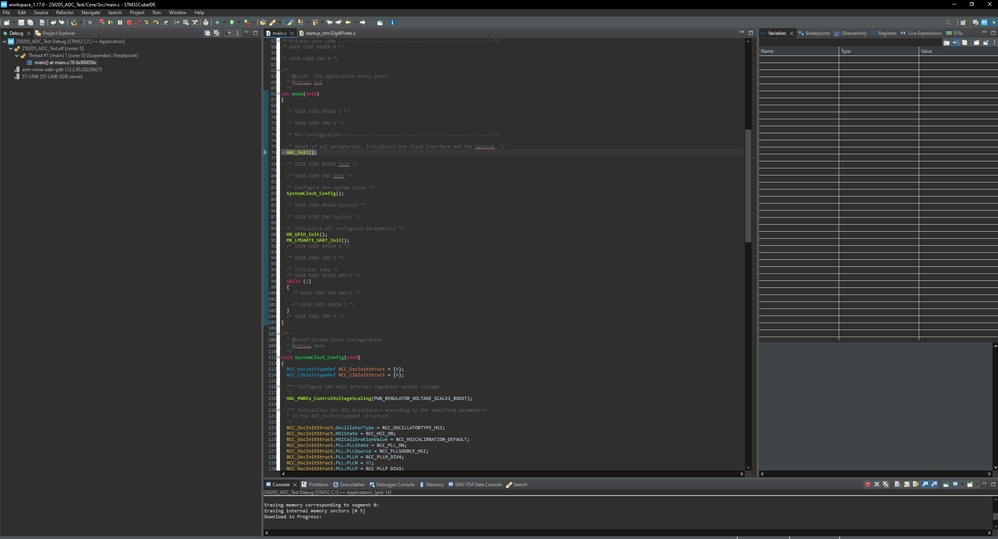The image size is (998, 539).
Task: Toggle Show Type Names in Variables toolbar
Action: click(947, 42)
